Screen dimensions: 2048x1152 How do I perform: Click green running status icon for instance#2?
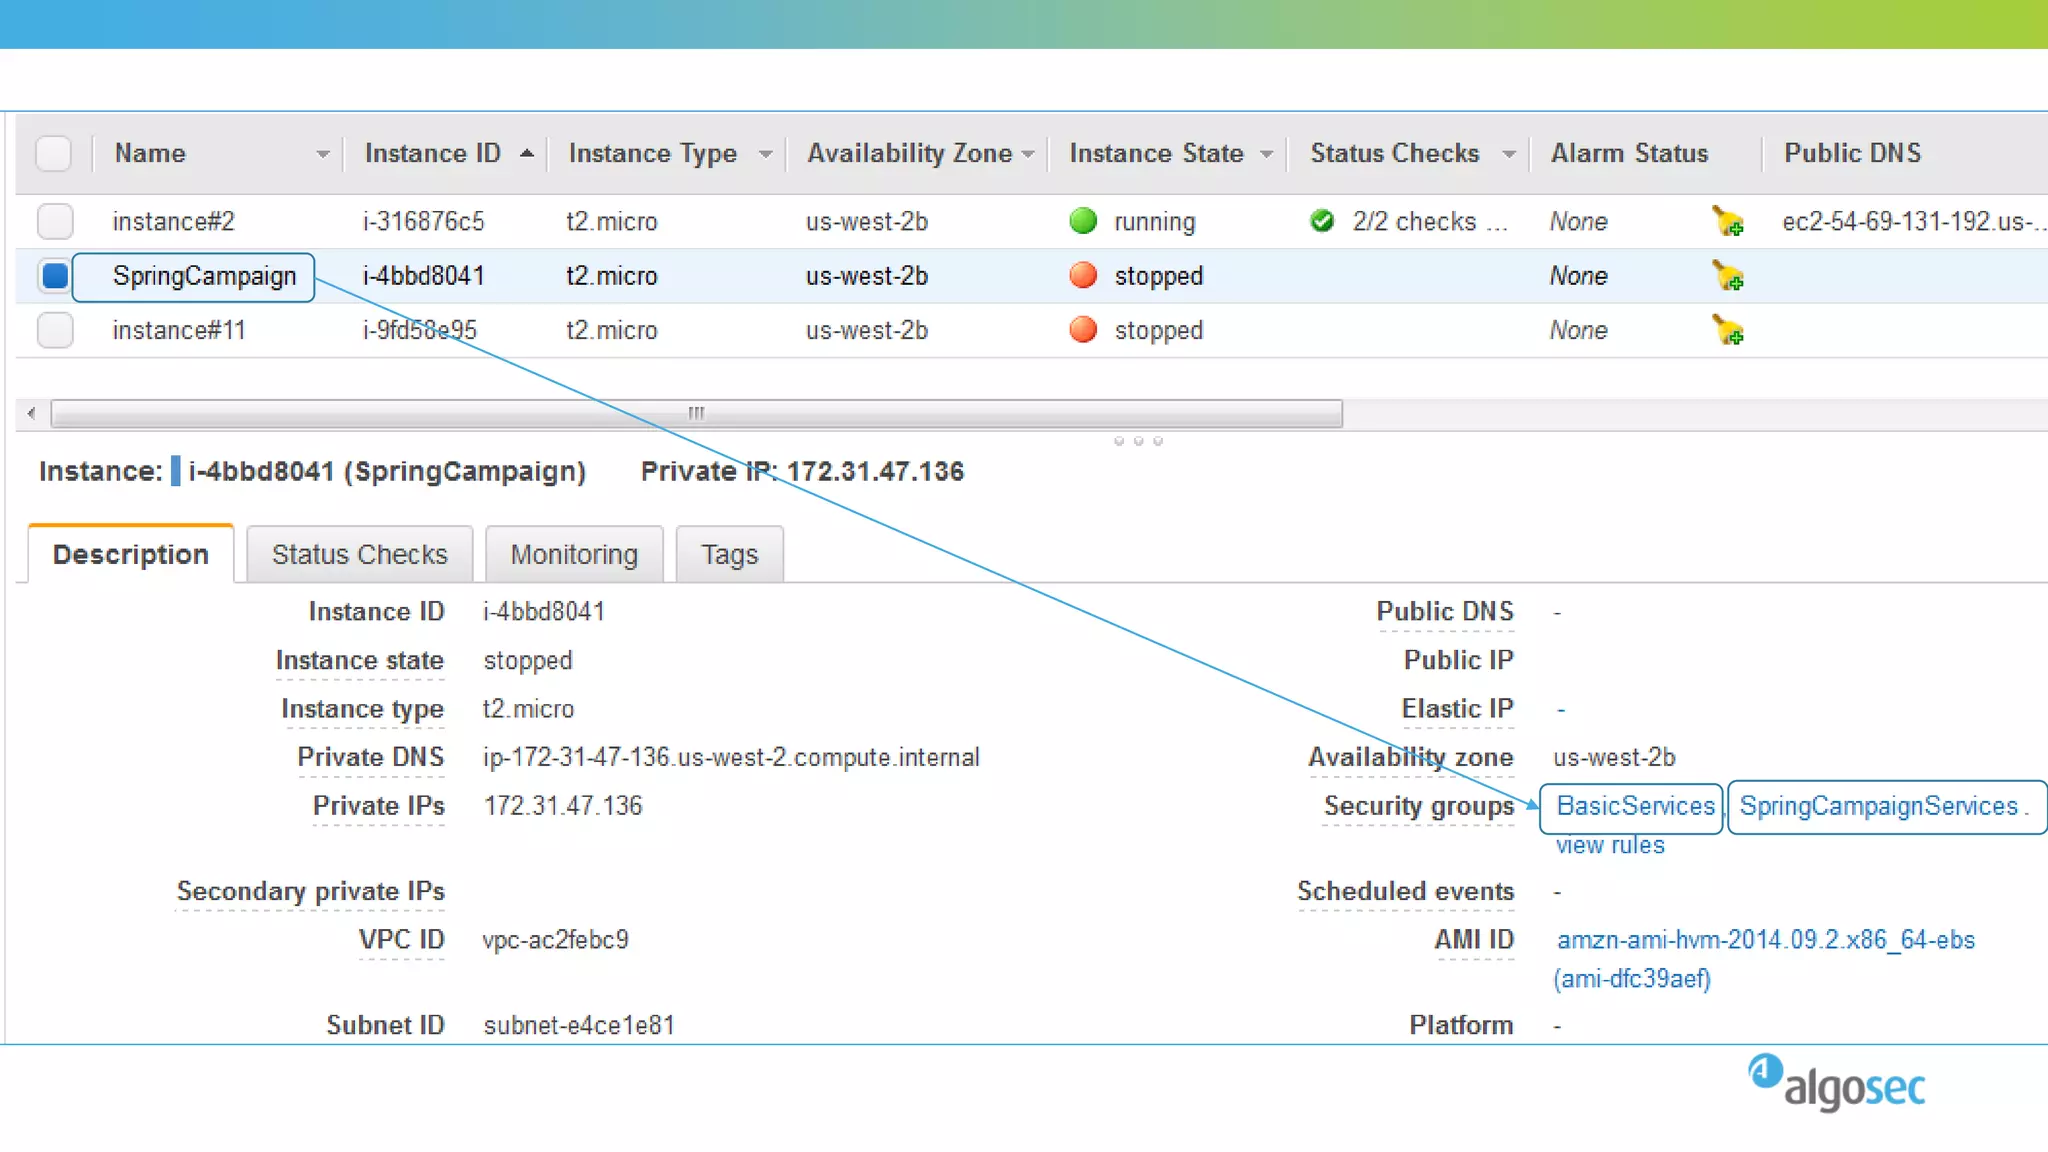tap(1083, 221)
